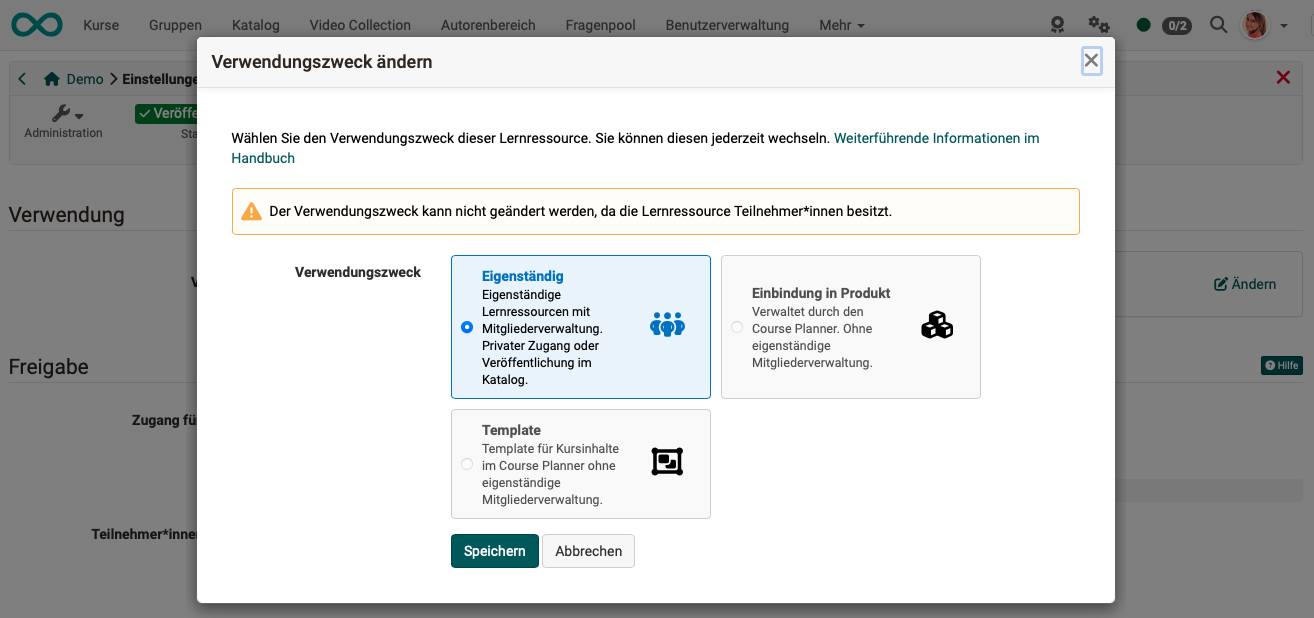Open the Handbuch information link
This screenshot has width=1314, height=618.
(x=263, y=158)
